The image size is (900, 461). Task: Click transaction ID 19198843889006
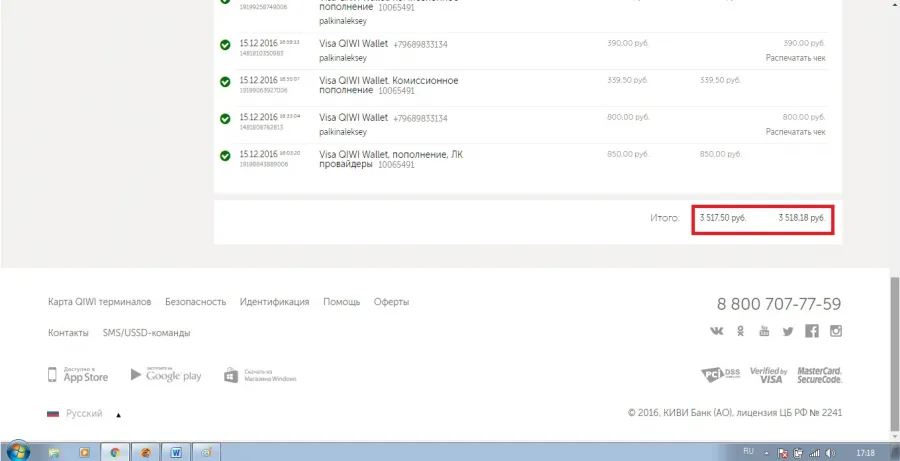click(x=263, y=164)
